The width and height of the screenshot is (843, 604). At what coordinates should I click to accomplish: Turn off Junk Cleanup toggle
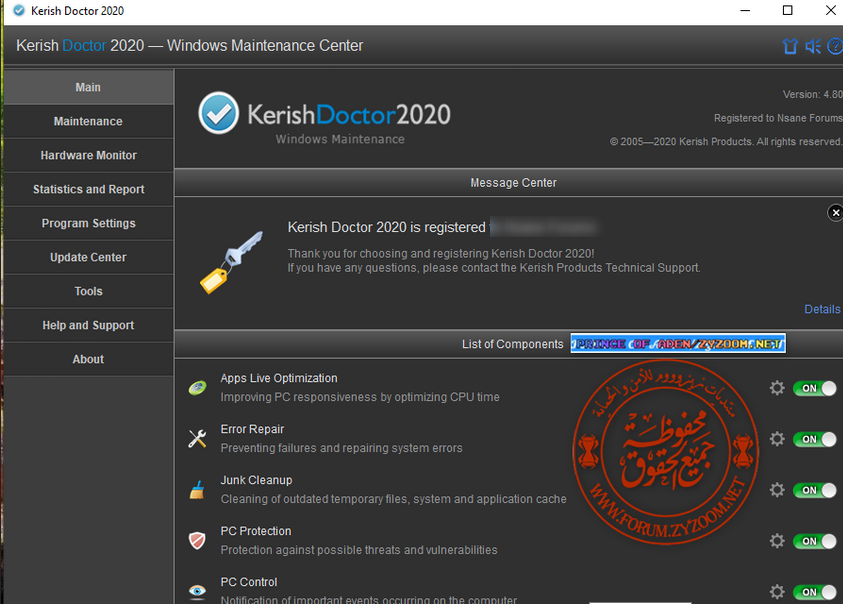click(x=815, y=490)
